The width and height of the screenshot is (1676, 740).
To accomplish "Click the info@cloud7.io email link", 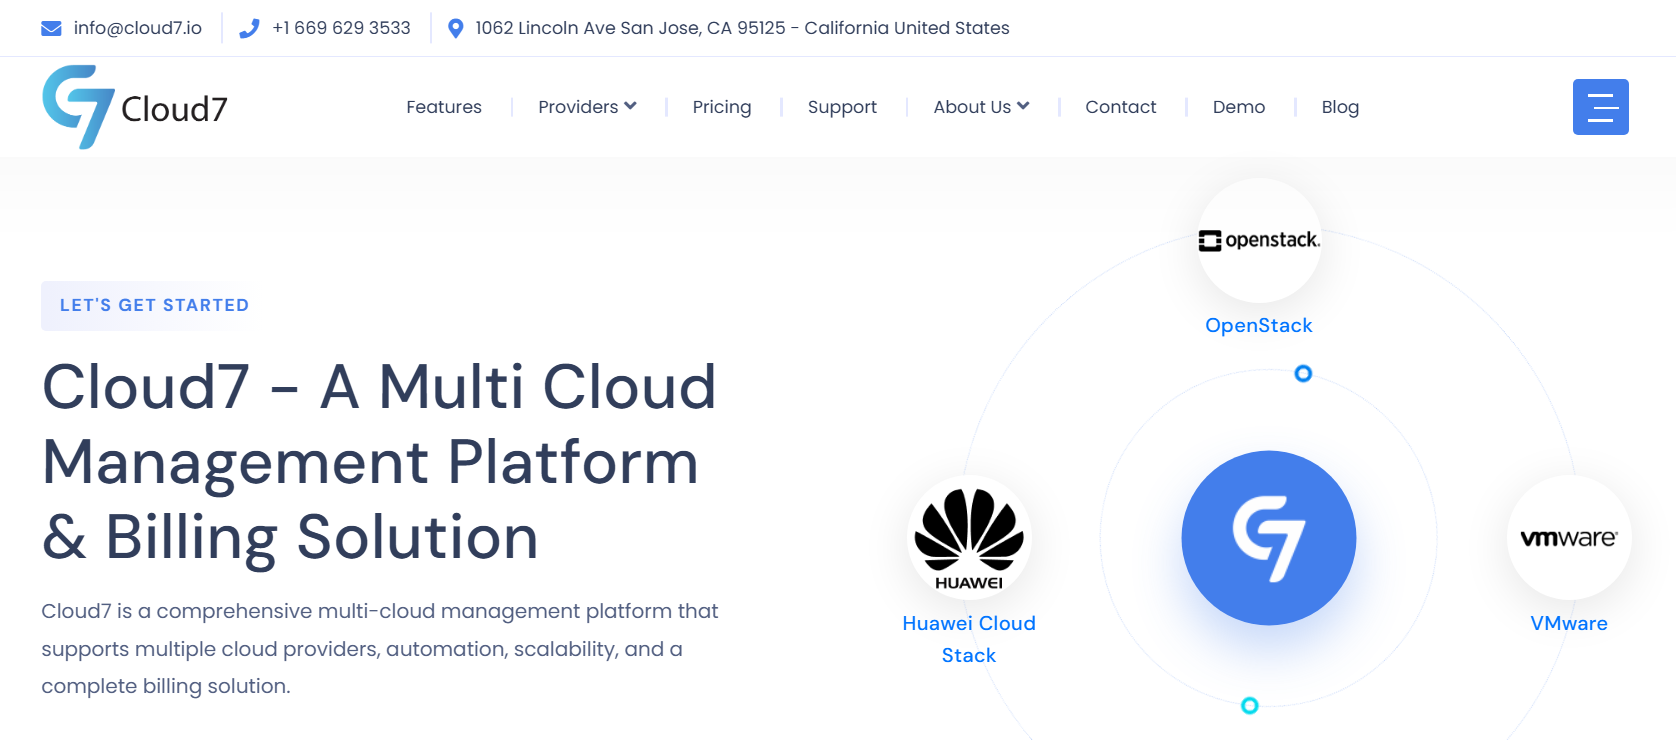I will [x=138, y=28].
